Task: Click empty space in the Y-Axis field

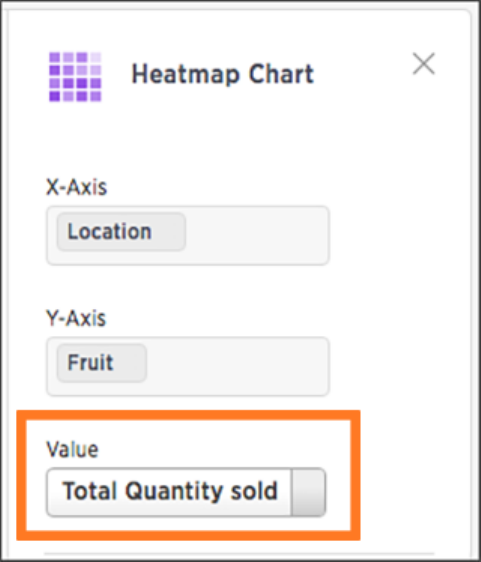Action: click(x=237, y=366)
